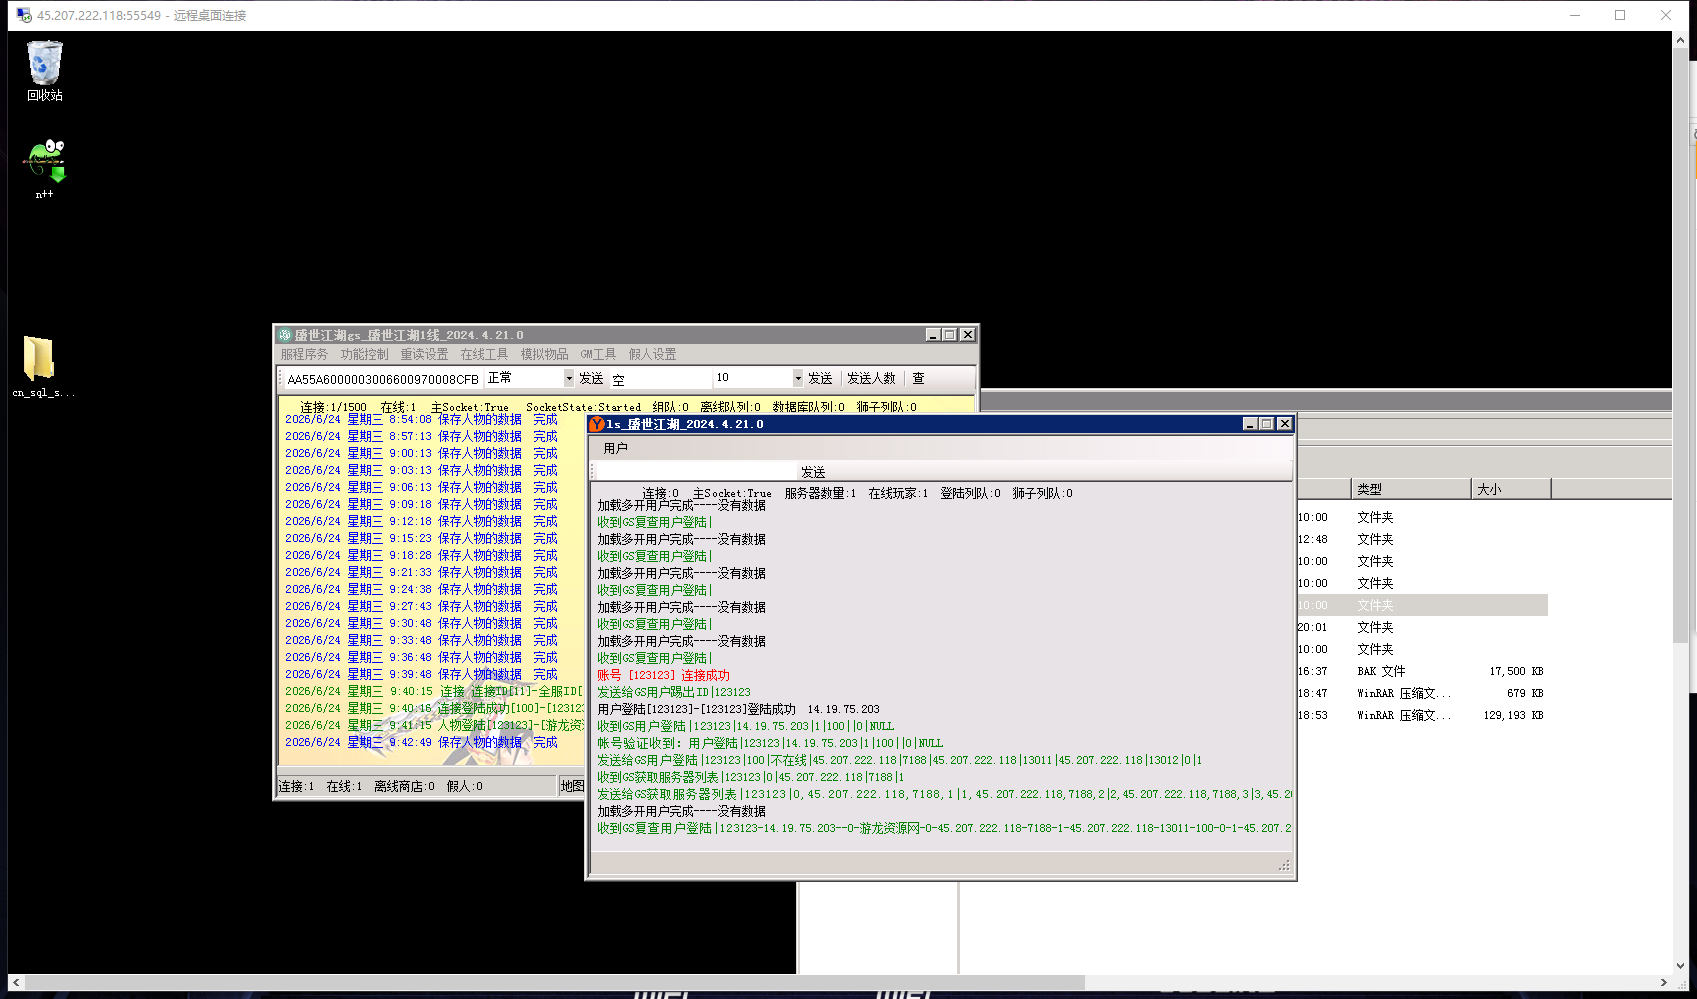
Task: Expand the 正常 status dropdown
Action: coord(569,378)
